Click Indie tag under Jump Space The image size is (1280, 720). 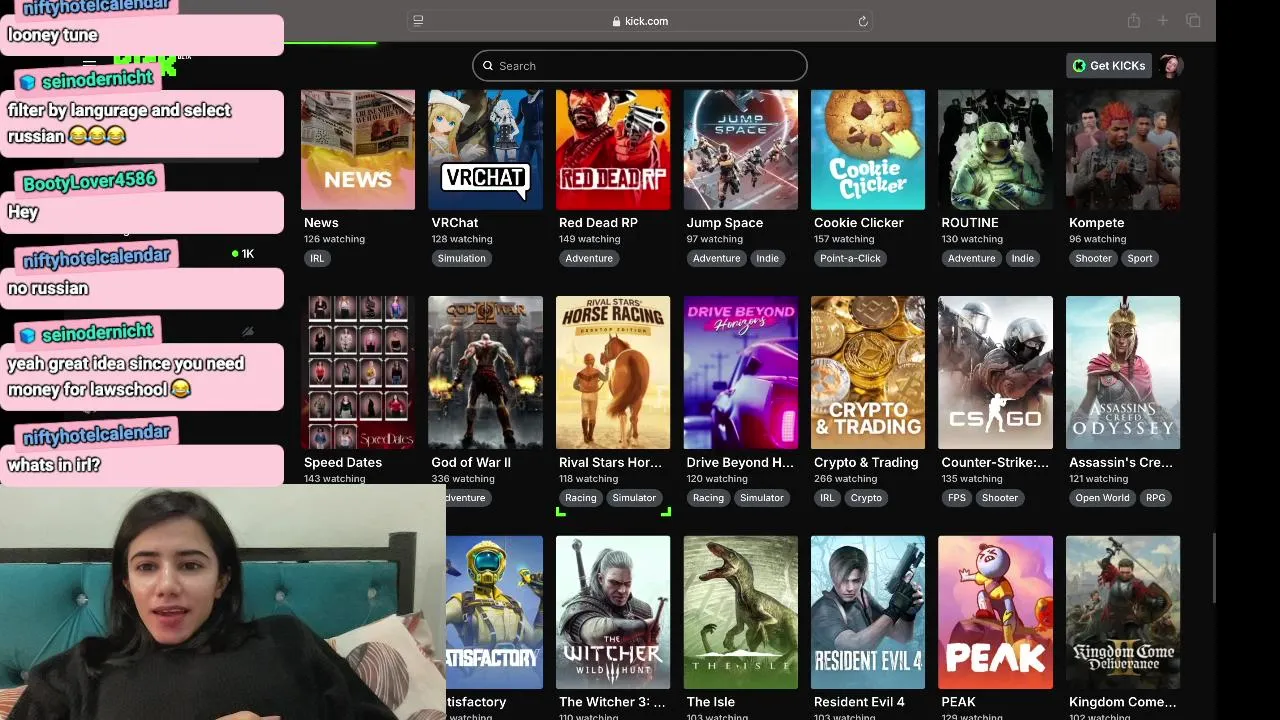[767, 258]
